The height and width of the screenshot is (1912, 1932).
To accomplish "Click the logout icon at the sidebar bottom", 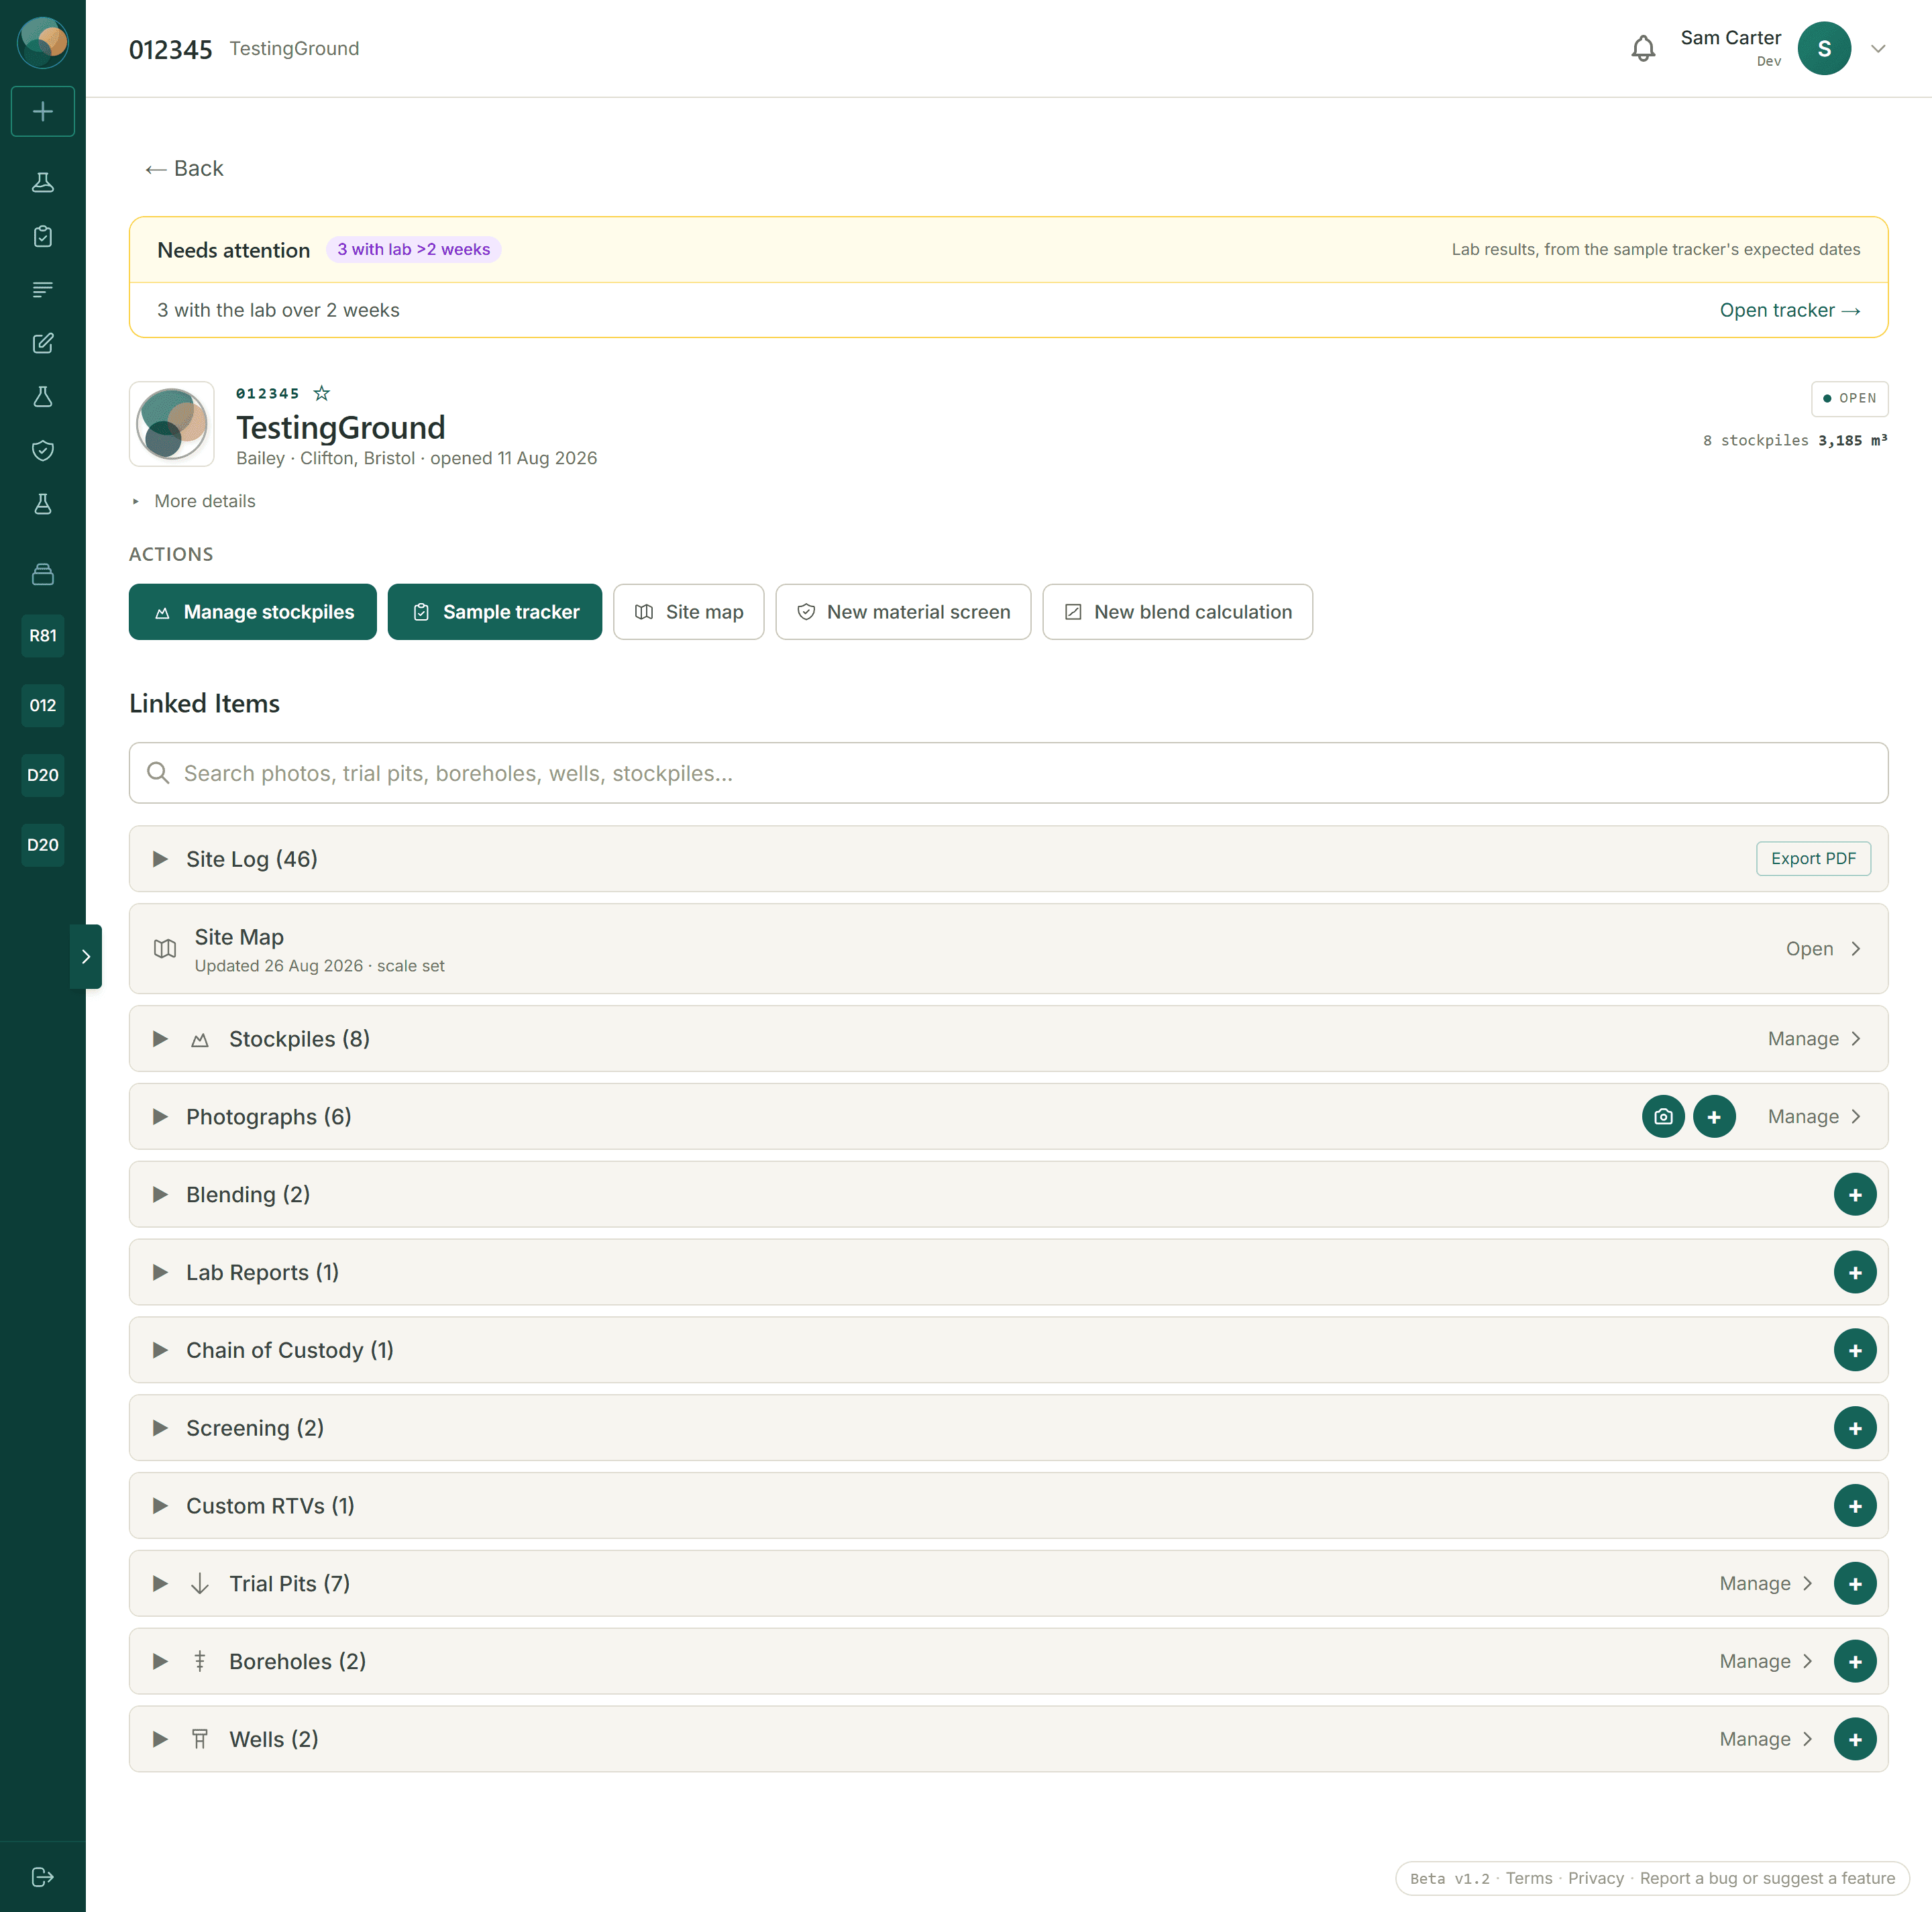I will [x=43, y=1877].
